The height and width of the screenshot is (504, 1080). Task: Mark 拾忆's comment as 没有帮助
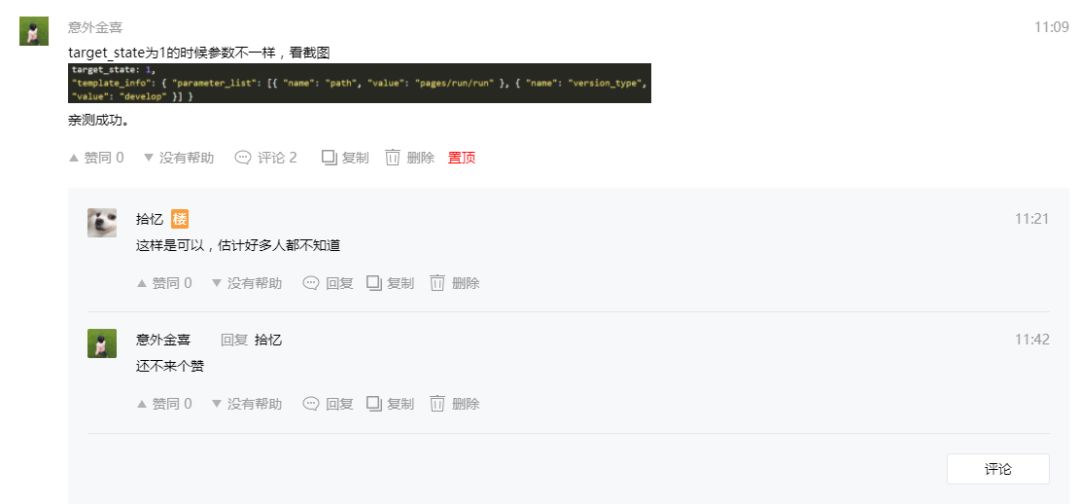click(x=247, y=283)
